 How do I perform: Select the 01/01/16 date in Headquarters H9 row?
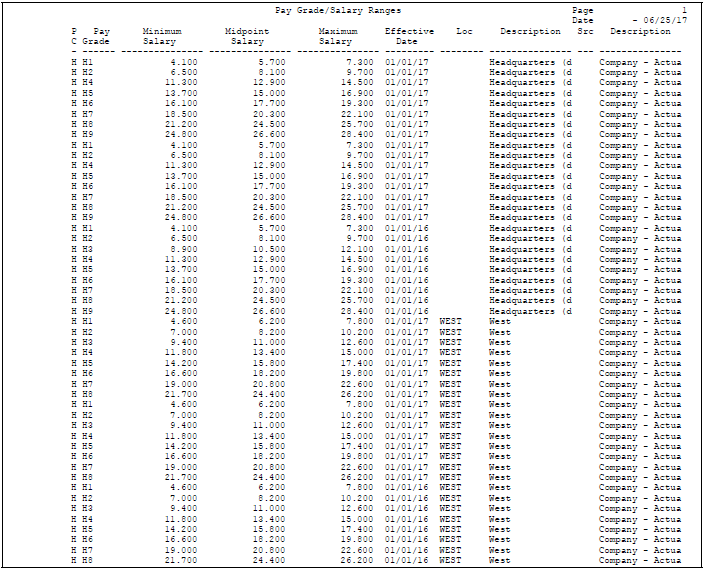tap(407, 311)
